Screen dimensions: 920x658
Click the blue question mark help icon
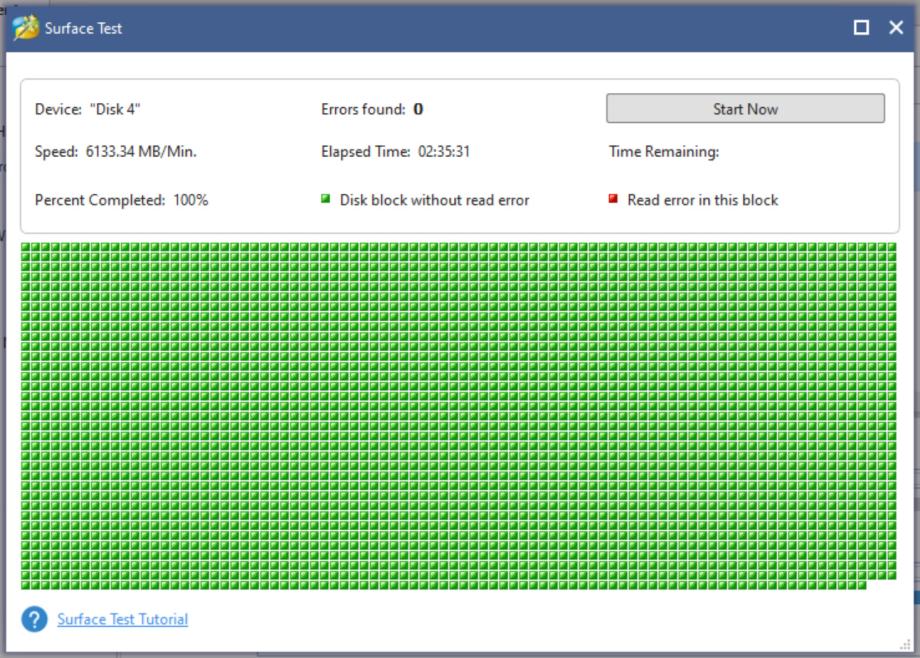pos(34,620)
